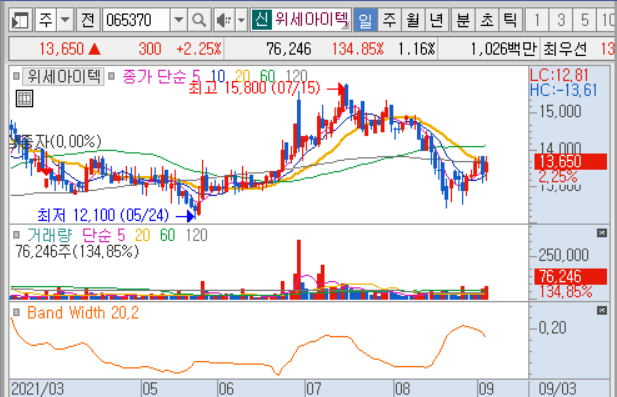Click the 10 moving average period label
This screenshot has width=617, height=397.
click(x=218, y=76)
